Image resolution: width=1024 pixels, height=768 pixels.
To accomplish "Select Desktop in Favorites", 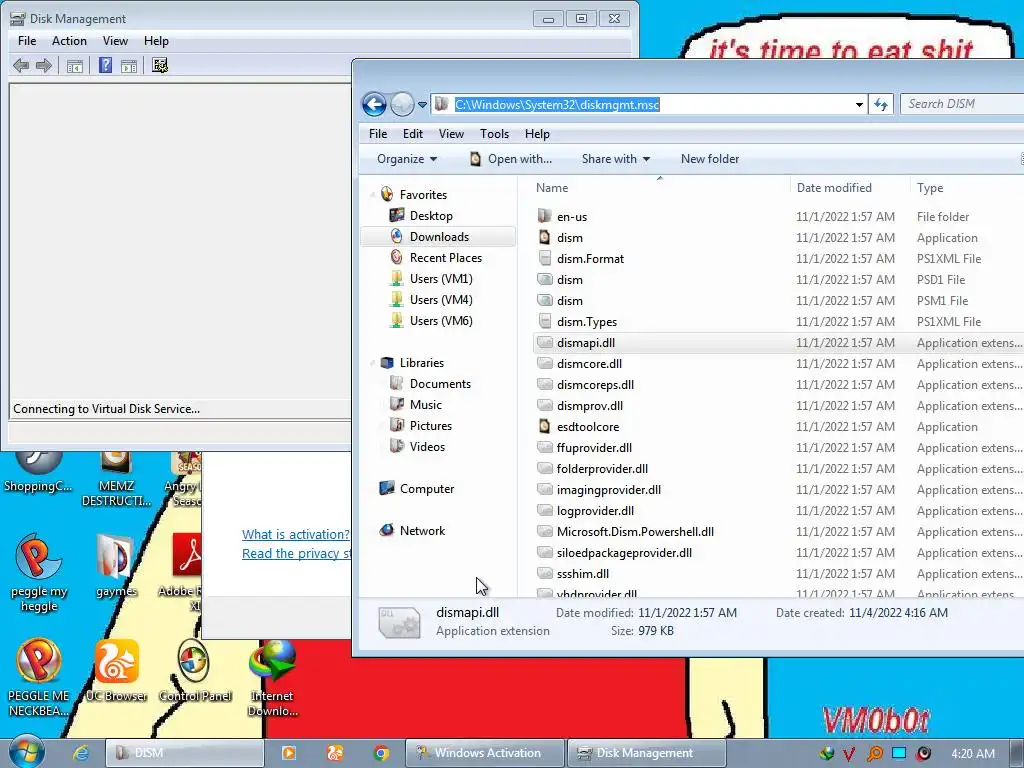I will (431, 216).
